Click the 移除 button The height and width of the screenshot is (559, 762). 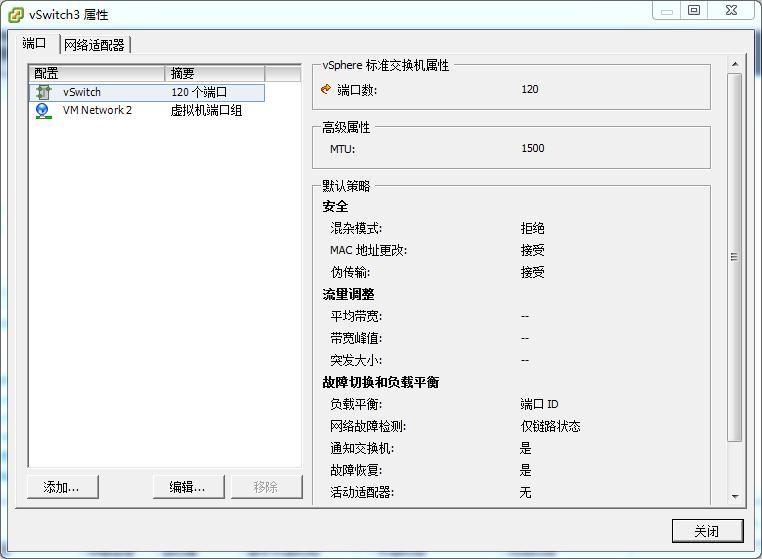266,487
